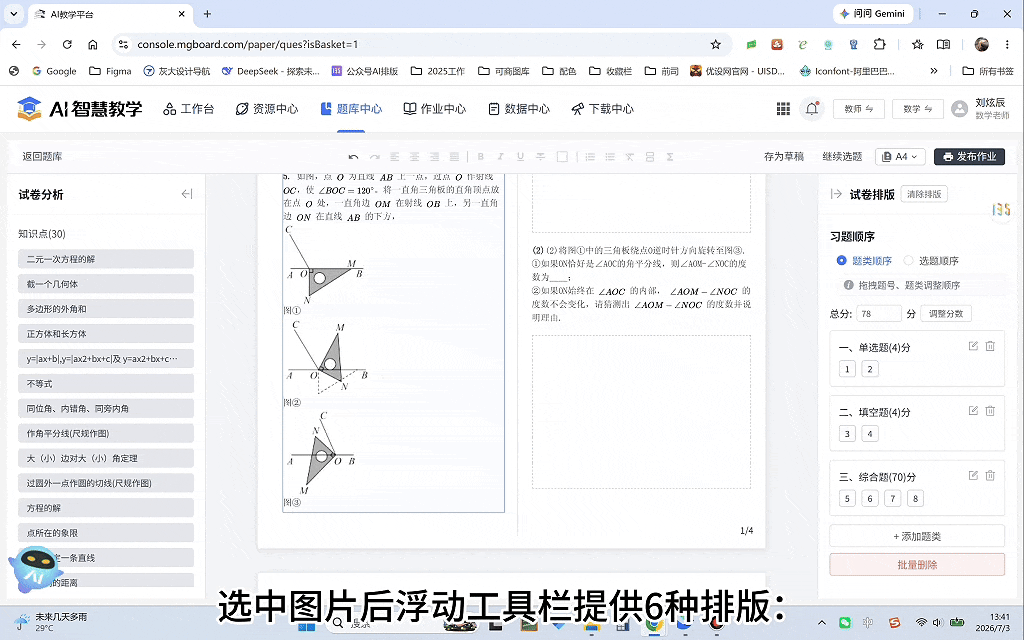Viewport: 1024px width, 640px height.
Task: Click 添加题类 button
Action: click(x=917, y=536)
